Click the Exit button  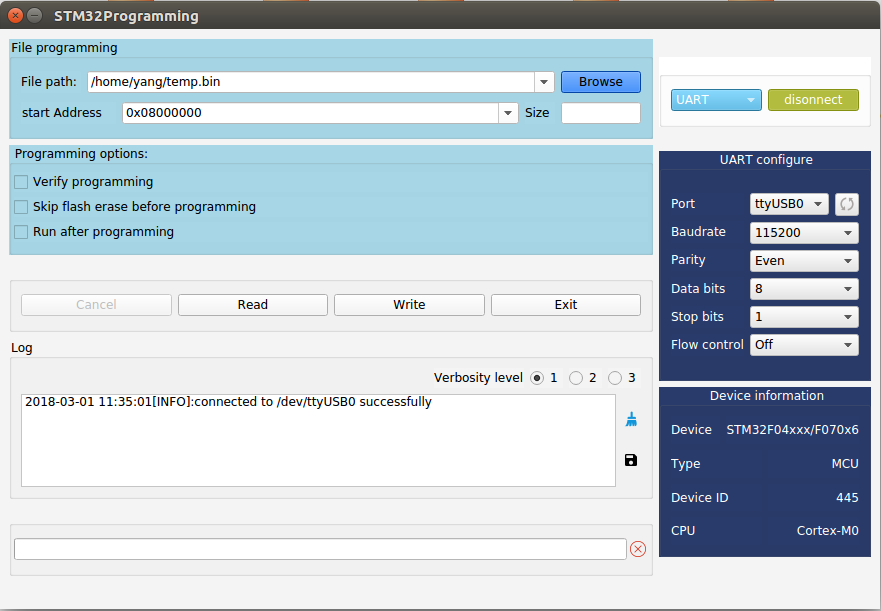(x=566, y=305)
